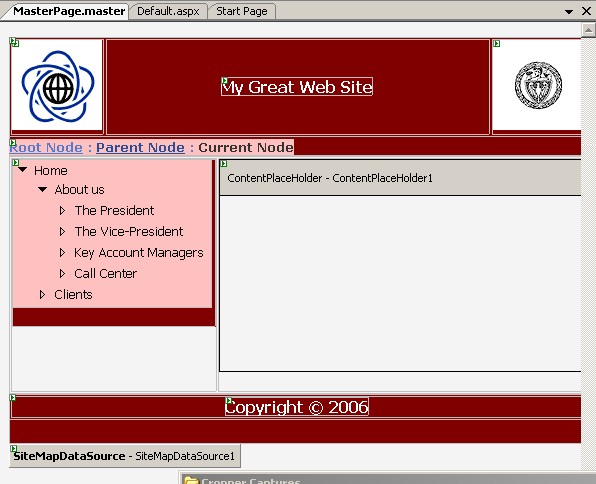This screenshot has height=484, width=596.
Task: Follow the Parent Node breadcrumb link
Action: pyautogui.click(x=140, y=147)
